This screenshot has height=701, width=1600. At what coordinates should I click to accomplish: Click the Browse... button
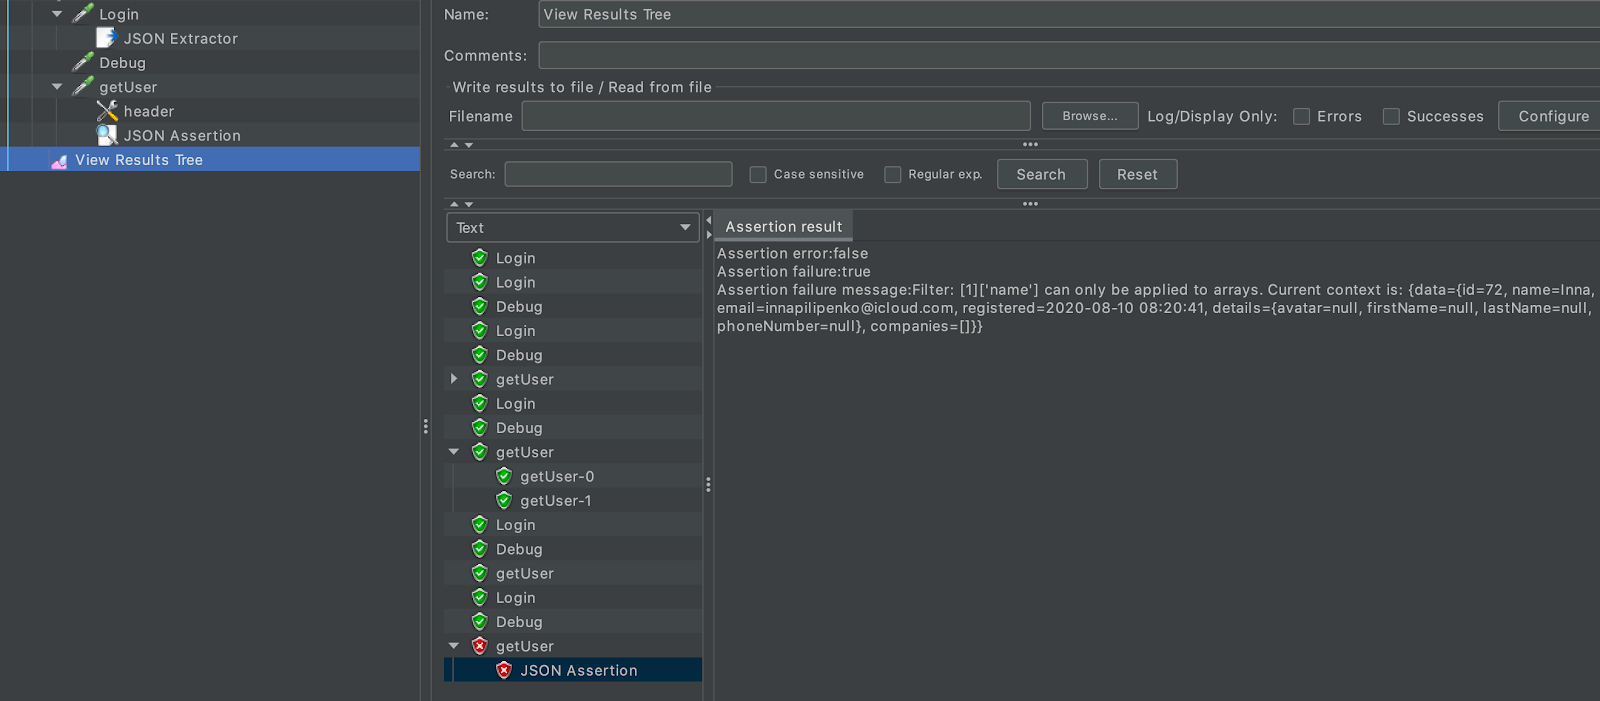click(x=1090, y=116)
